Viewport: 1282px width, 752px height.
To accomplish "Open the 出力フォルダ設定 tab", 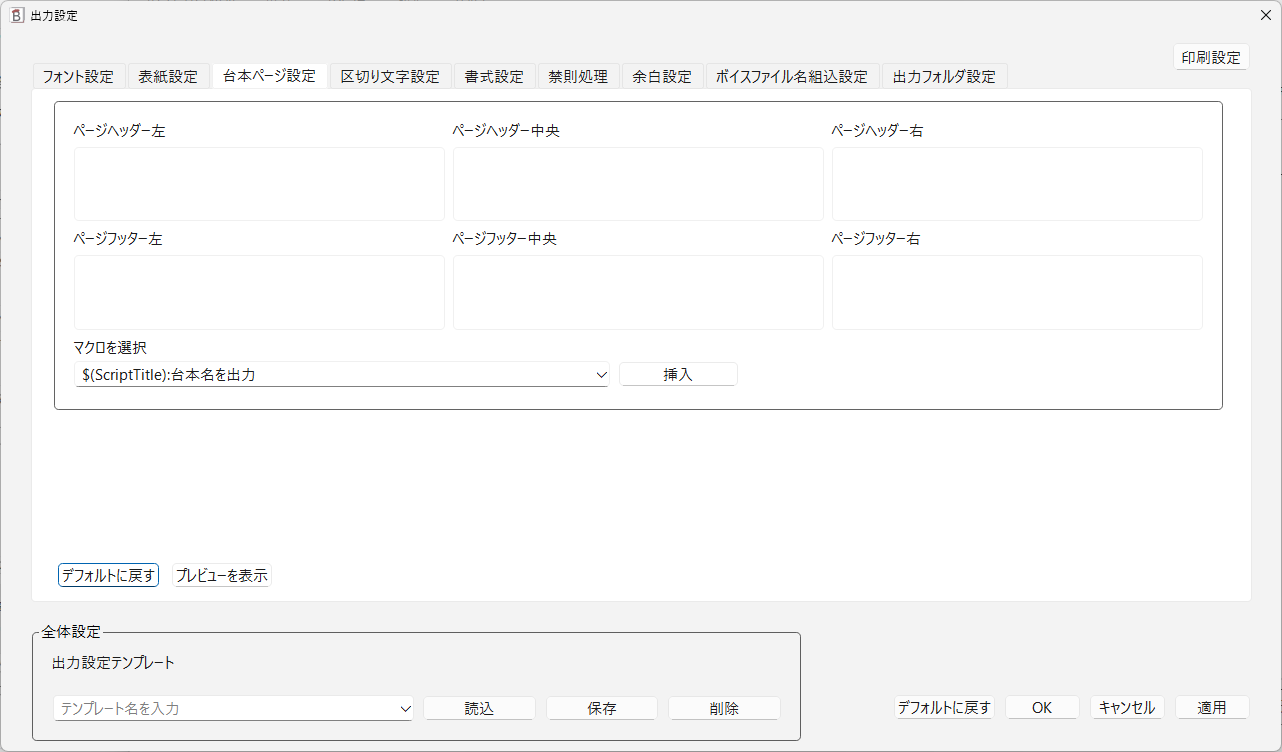I will click(x=944, y=75).
